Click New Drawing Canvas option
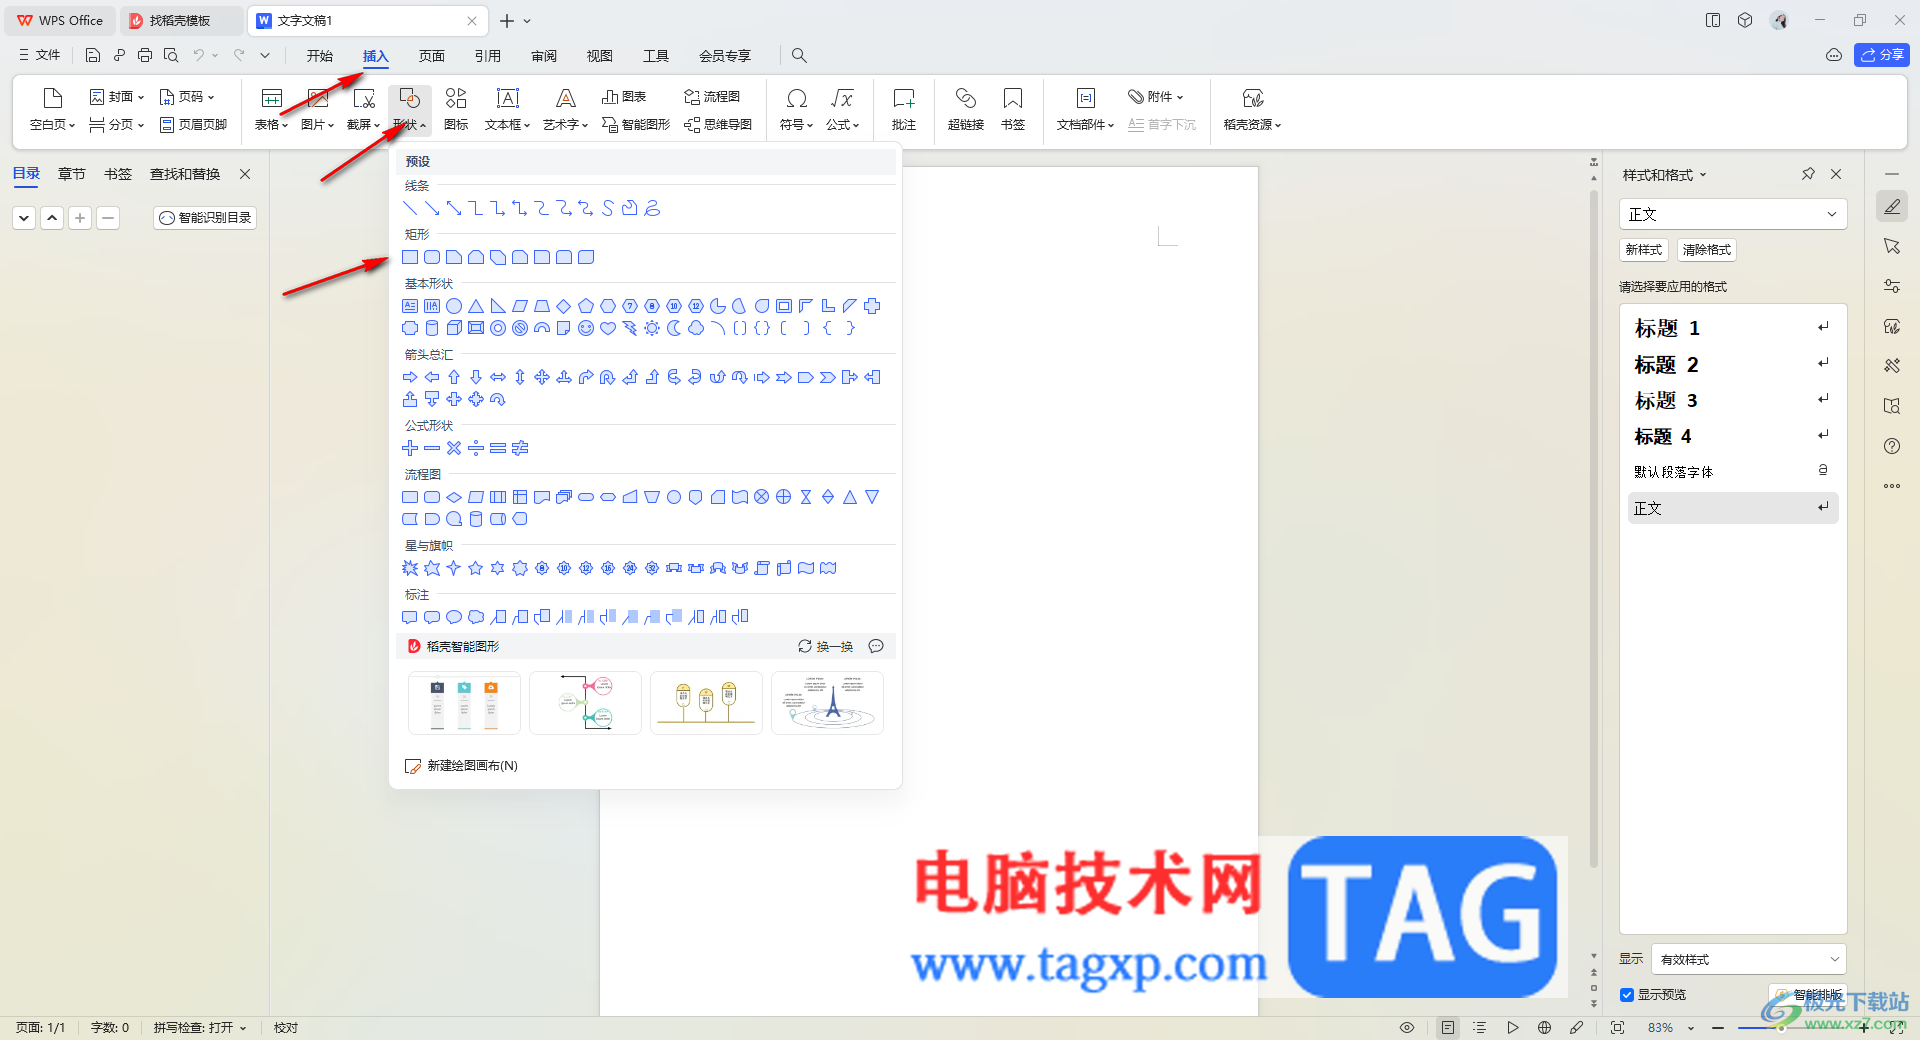The height and width of the screenshot is (1040, 1920). 461,766
